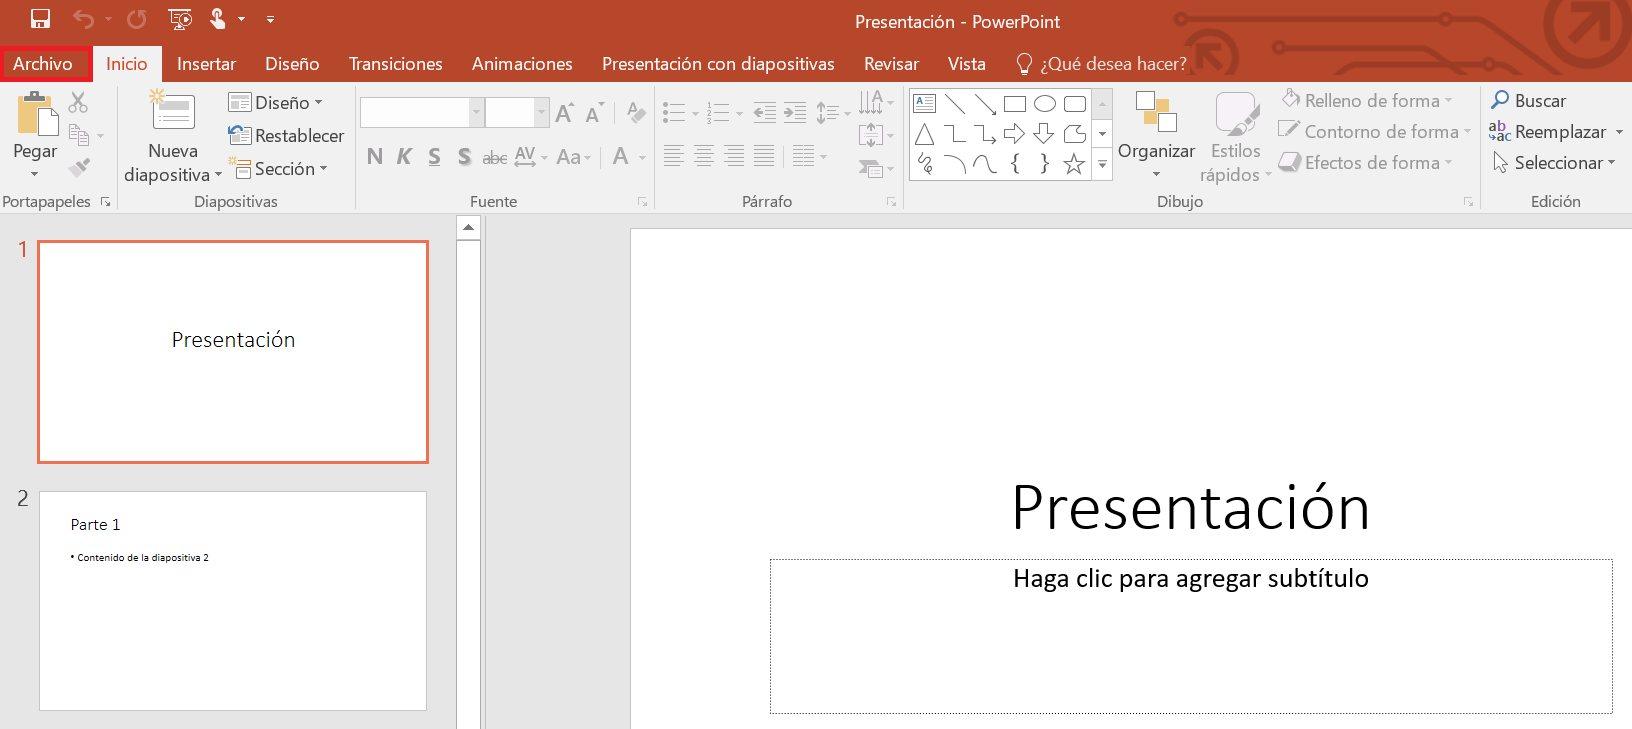
Task: Apply bulleted list formatting
Action: 674,112
